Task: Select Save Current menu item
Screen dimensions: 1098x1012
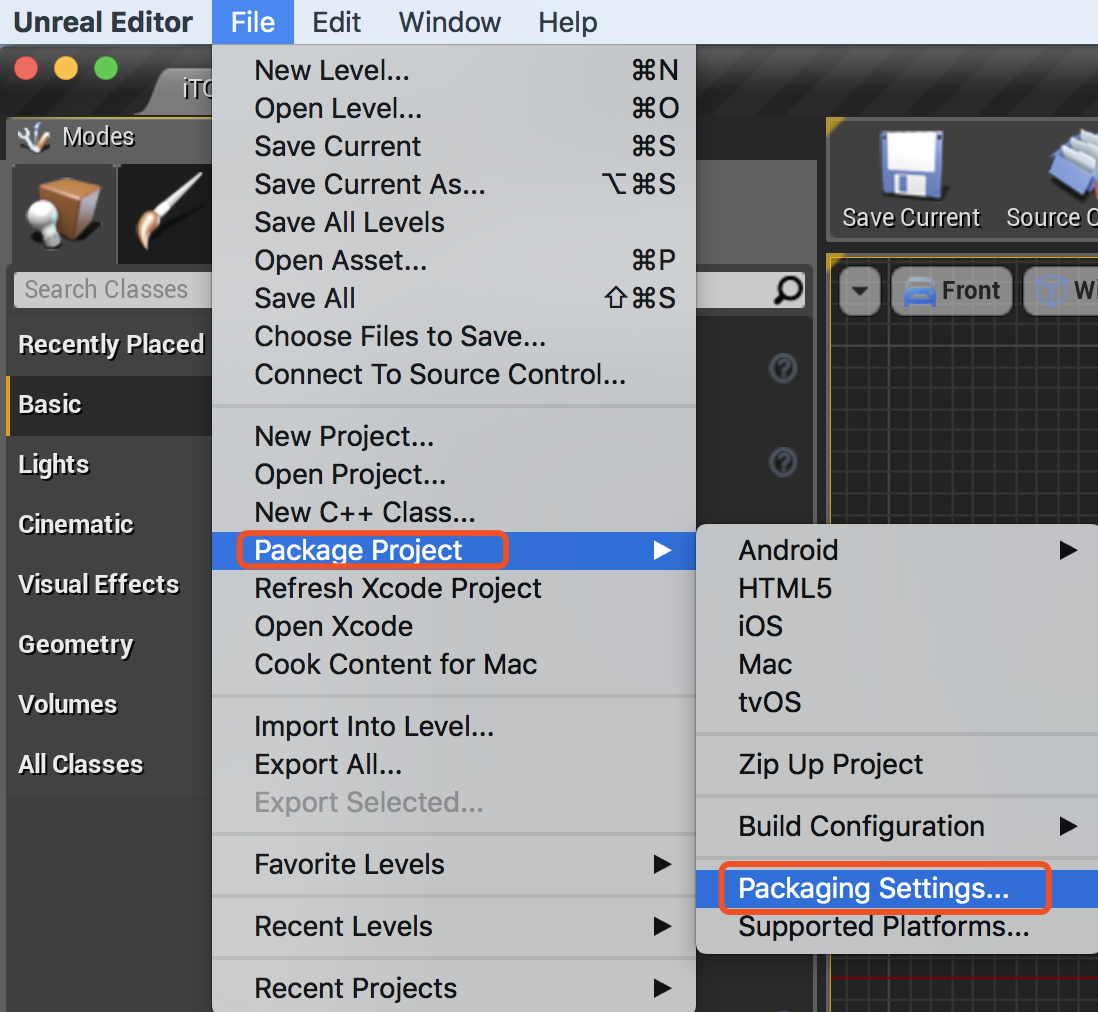Action: click(x=454, y=146)
